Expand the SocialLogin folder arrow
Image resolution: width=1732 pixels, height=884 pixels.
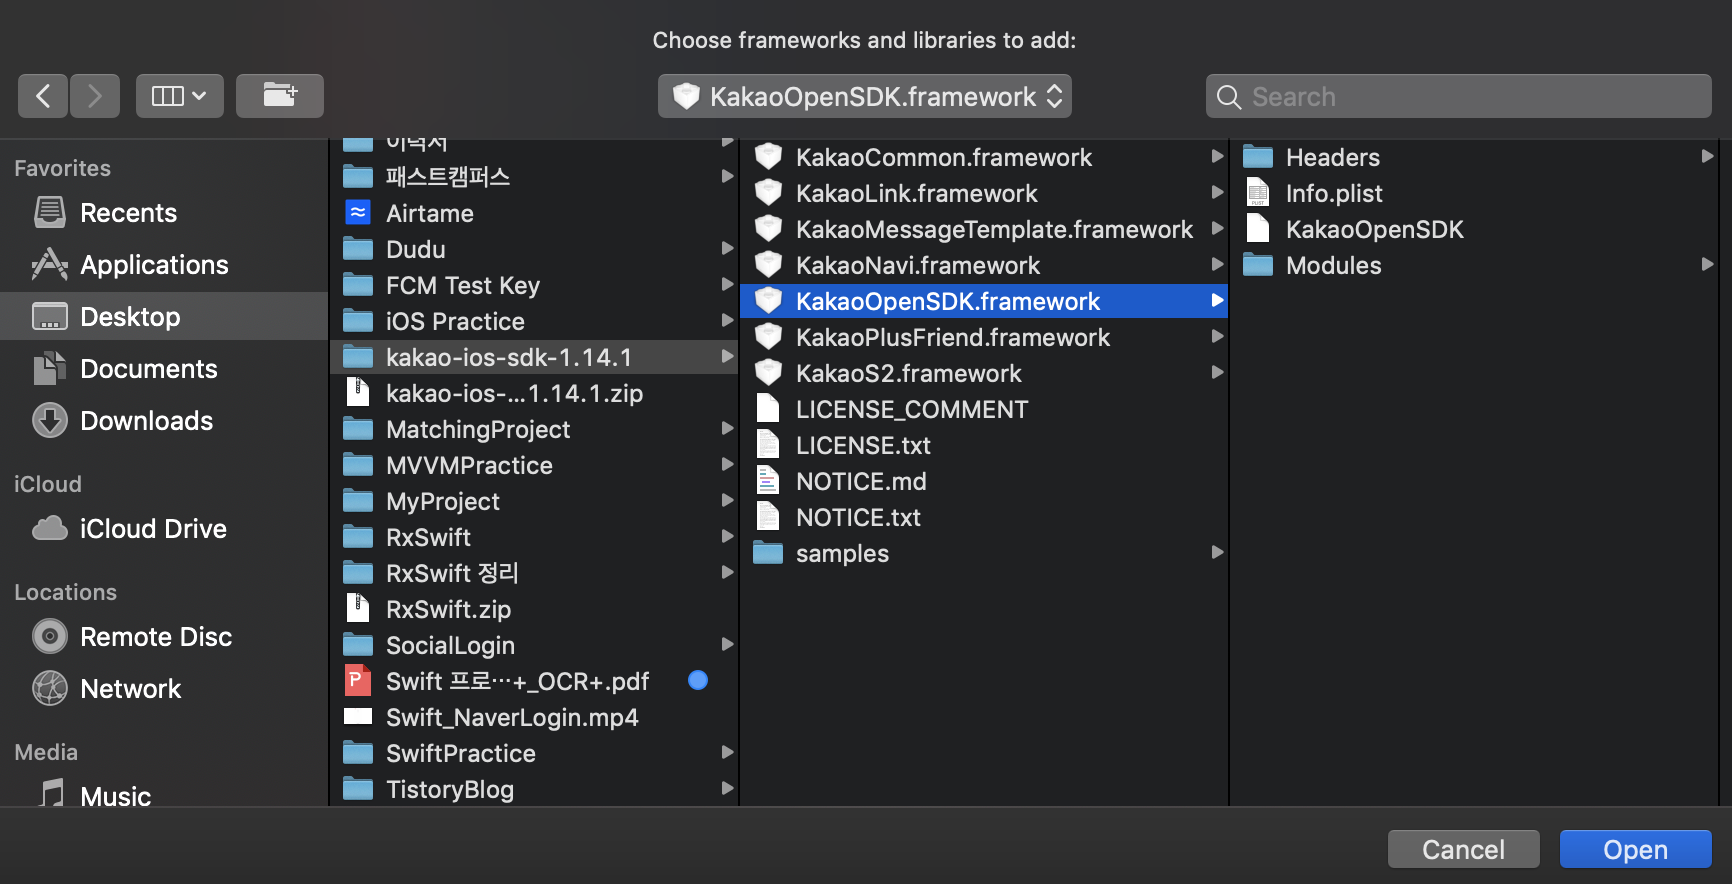click(x=727, y=644)
